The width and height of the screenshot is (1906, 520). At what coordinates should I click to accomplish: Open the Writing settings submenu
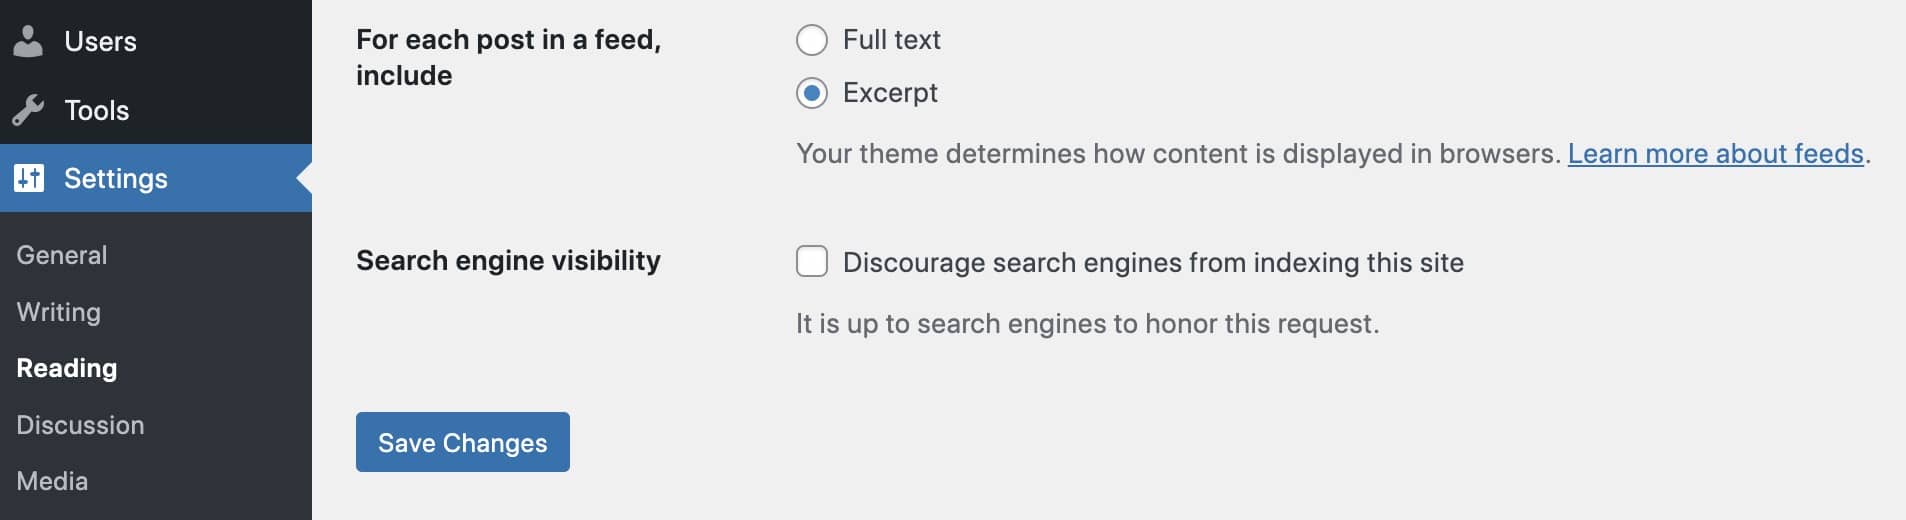click(x=59, y=312)
